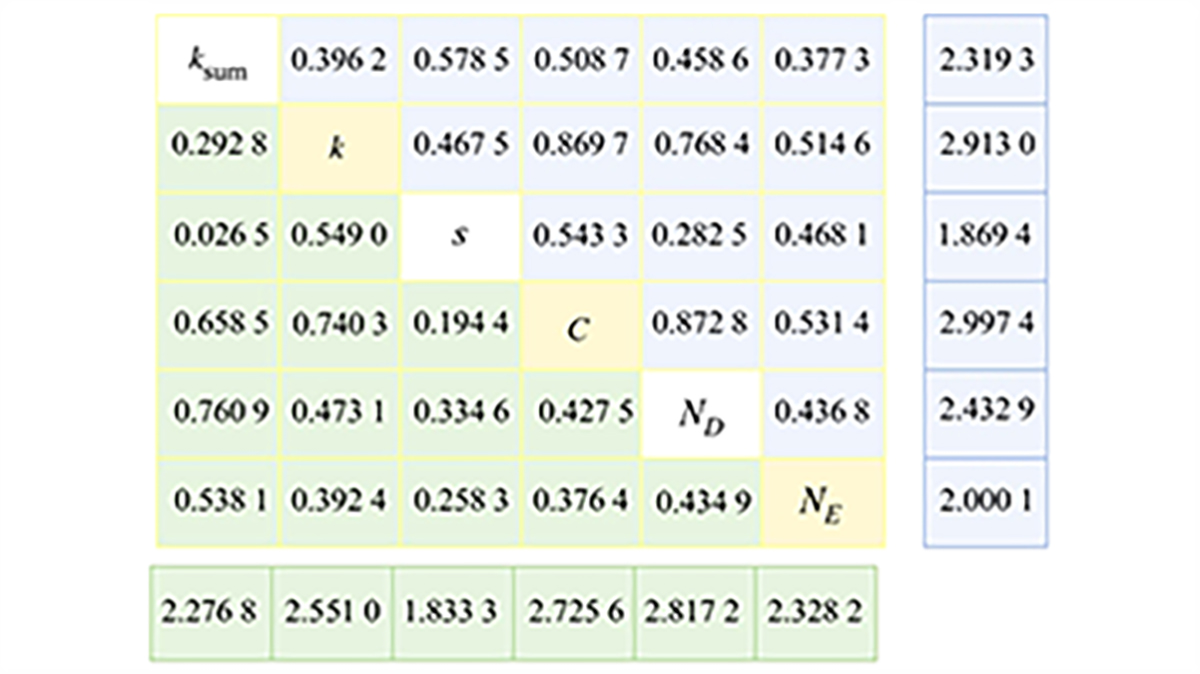Select the column sum 2.276 8
Screen dimensions: 1200x674
211,612
